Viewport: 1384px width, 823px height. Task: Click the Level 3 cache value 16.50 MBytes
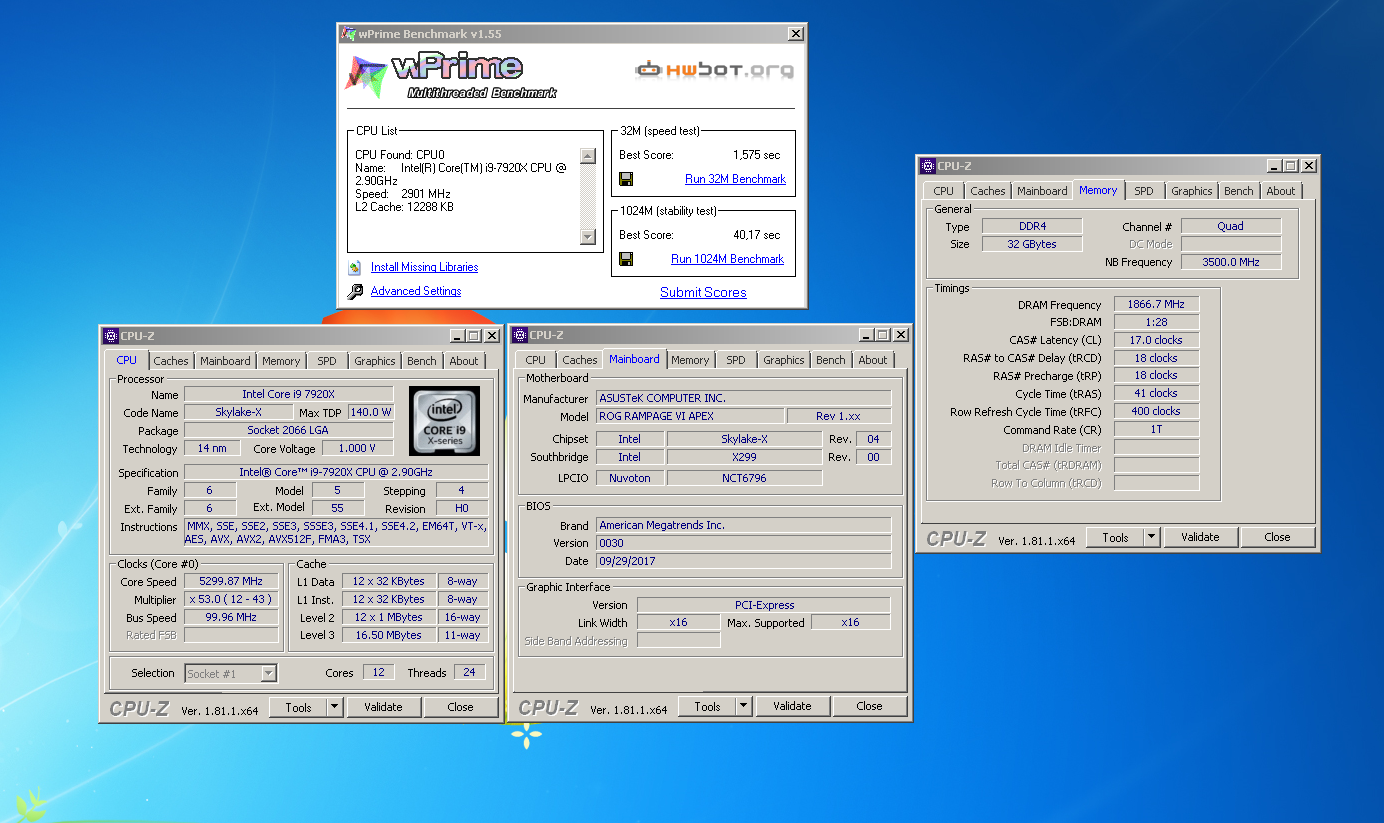tap(388, 635)
